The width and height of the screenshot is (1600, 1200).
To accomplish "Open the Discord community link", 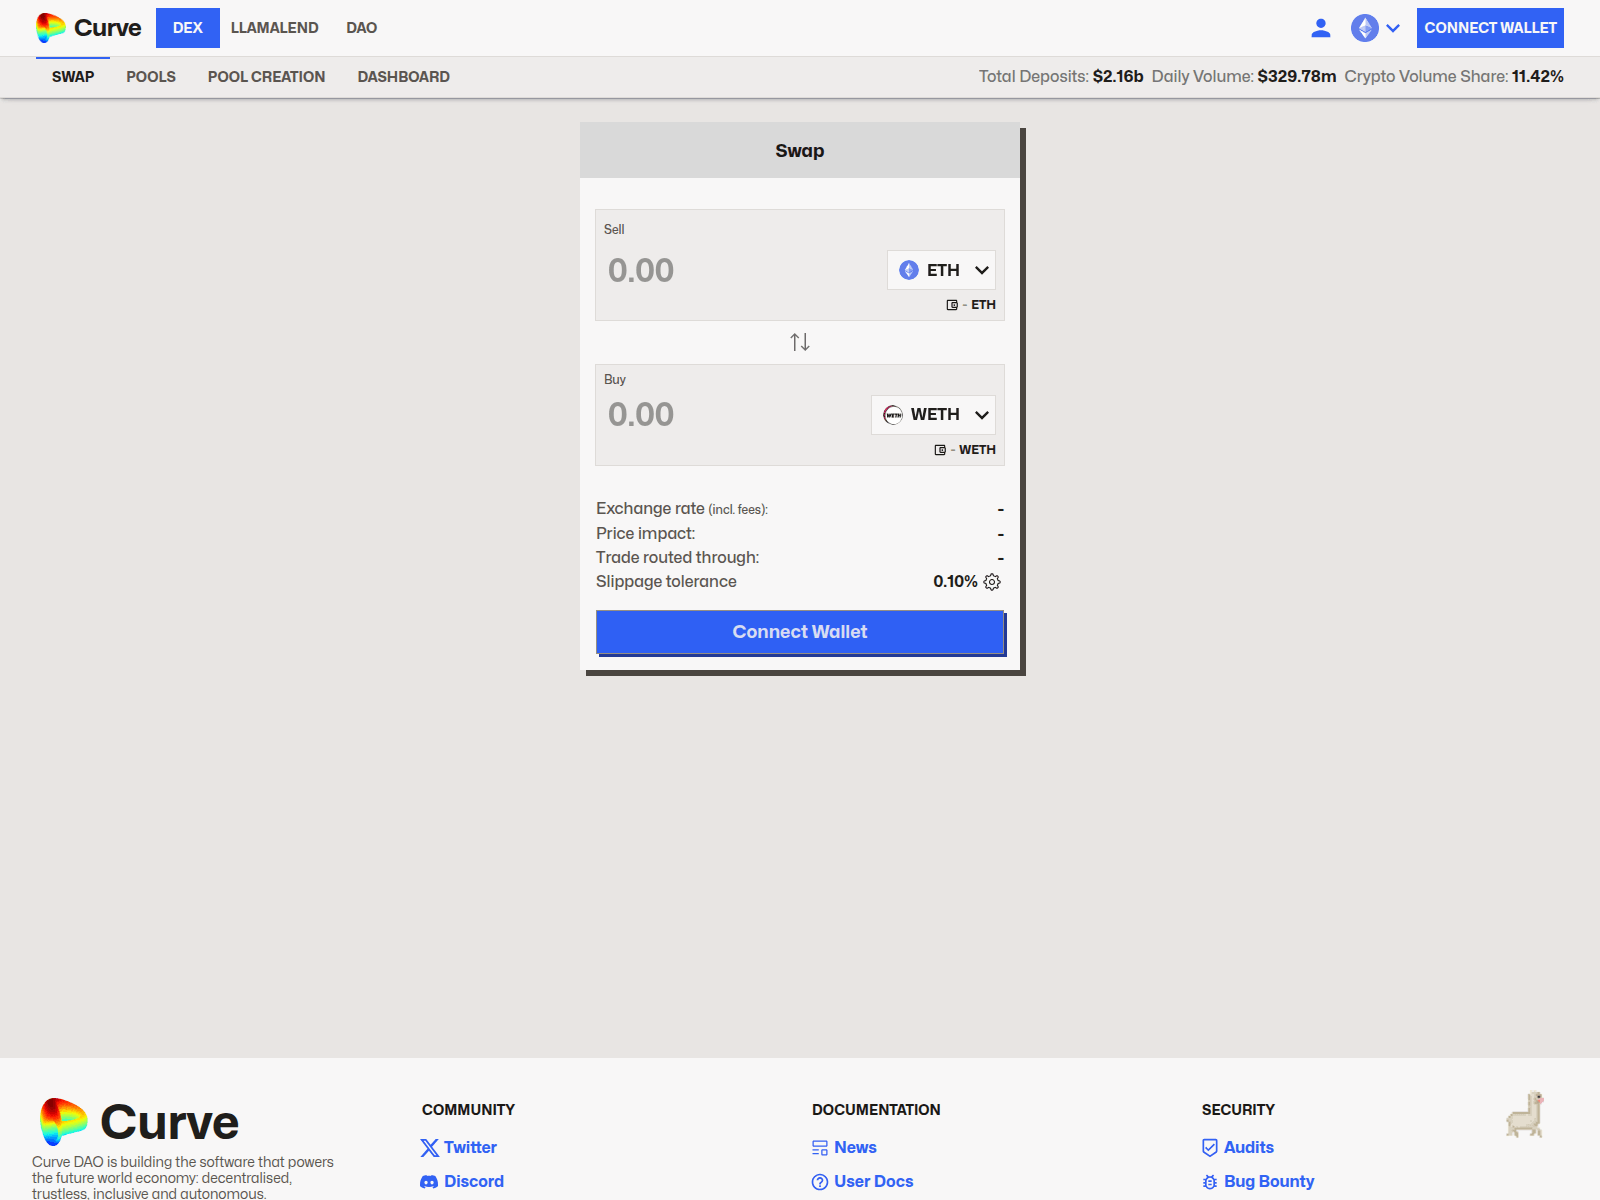I will tap(474, 1182).
